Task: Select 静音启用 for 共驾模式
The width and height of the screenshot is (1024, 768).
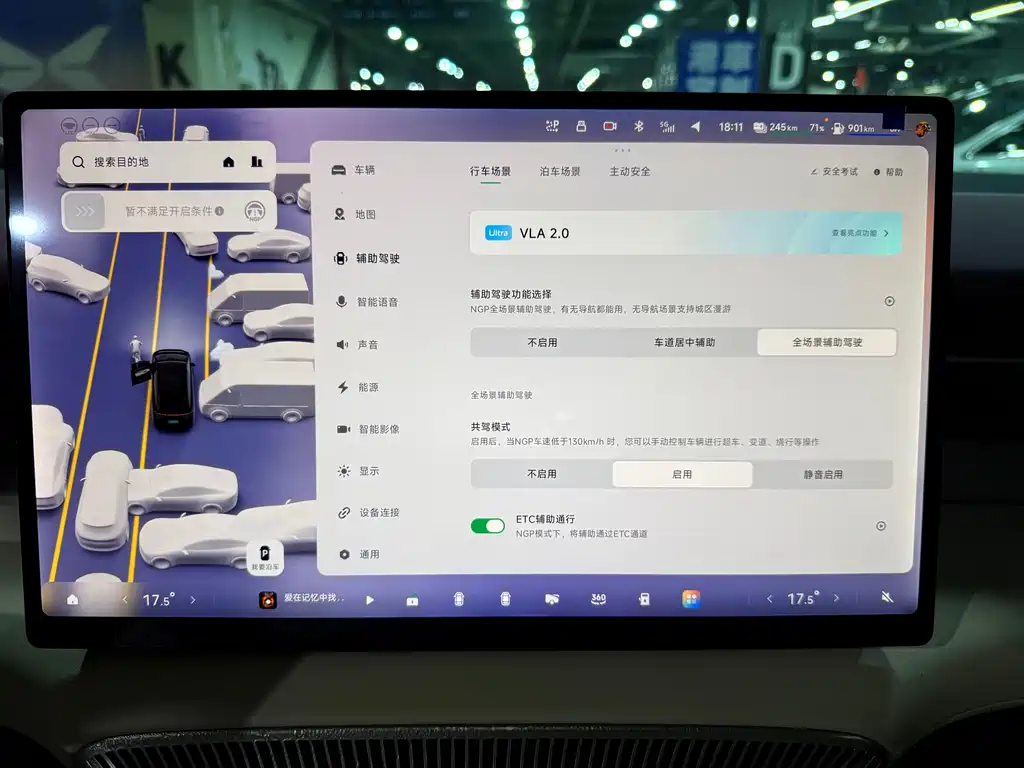Action: [x=823, y=474]
